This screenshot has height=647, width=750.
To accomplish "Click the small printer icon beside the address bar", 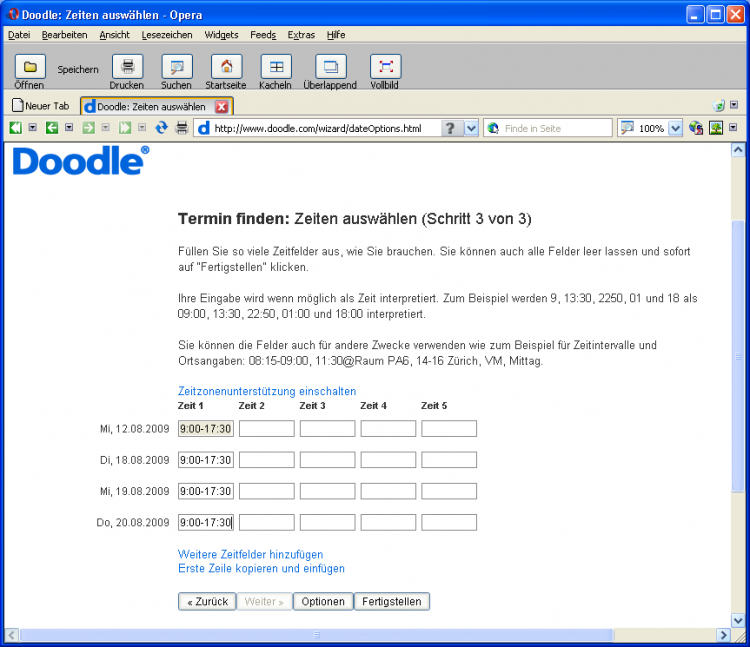I will pyautogui.click(x=182, y=128).
